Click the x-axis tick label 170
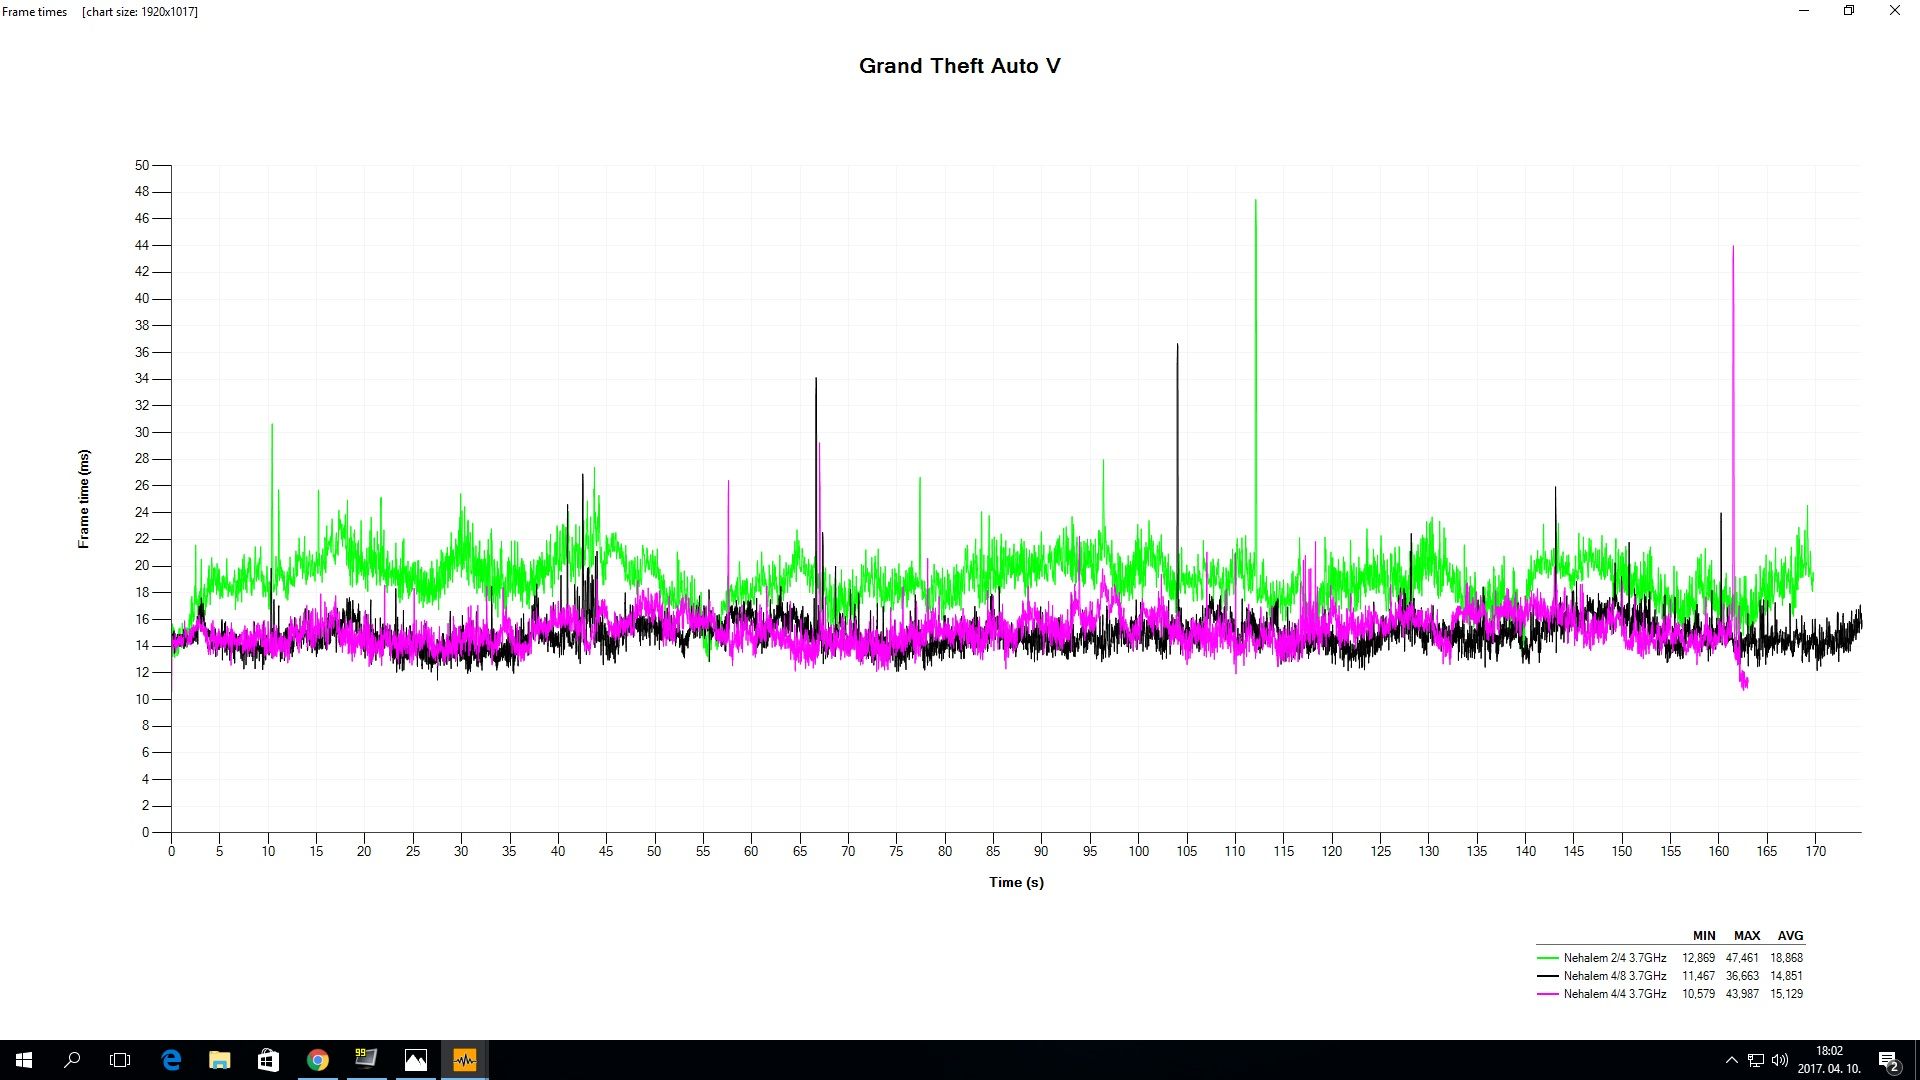The width and height of the screenshot is (1920, 1080). tap(1815, 851)
